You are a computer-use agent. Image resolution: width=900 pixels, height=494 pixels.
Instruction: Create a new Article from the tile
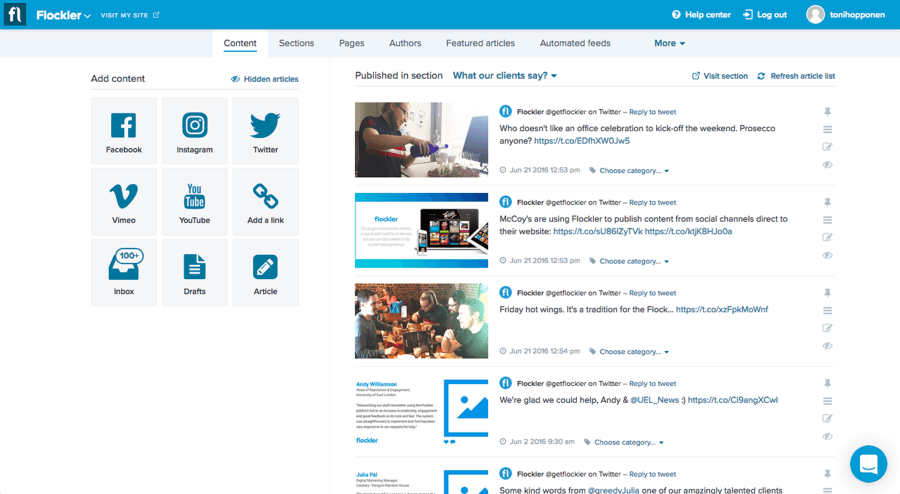[265, 273]
